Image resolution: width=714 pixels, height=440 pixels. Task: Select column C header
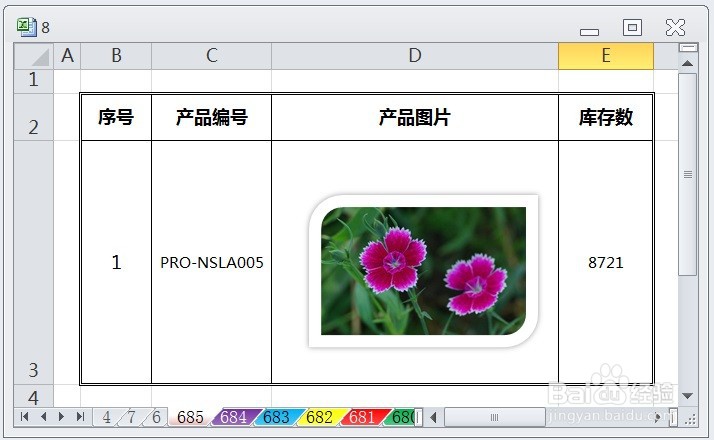[x=211, y=56]
